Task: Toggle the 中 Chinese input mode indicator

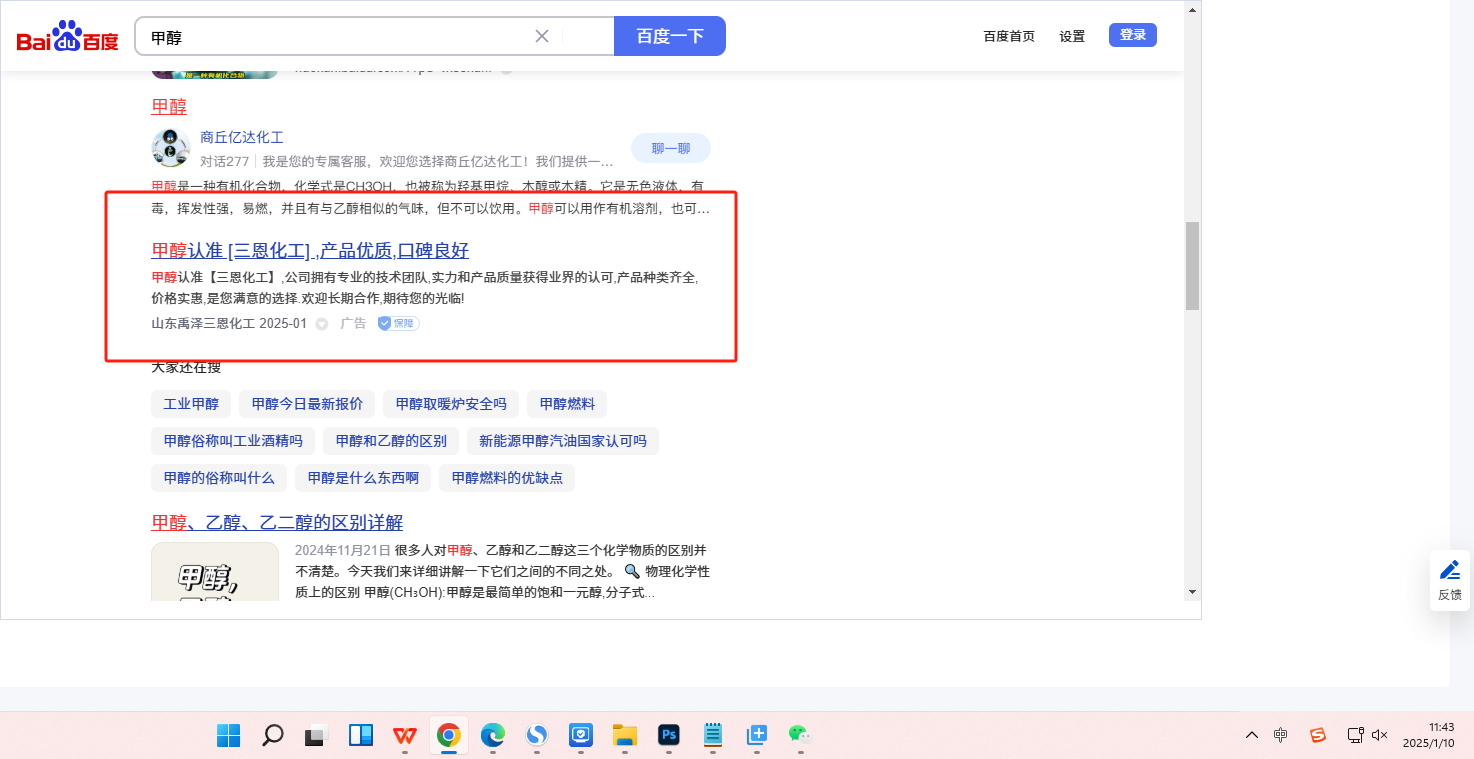Action: (x=1281, y=735)
